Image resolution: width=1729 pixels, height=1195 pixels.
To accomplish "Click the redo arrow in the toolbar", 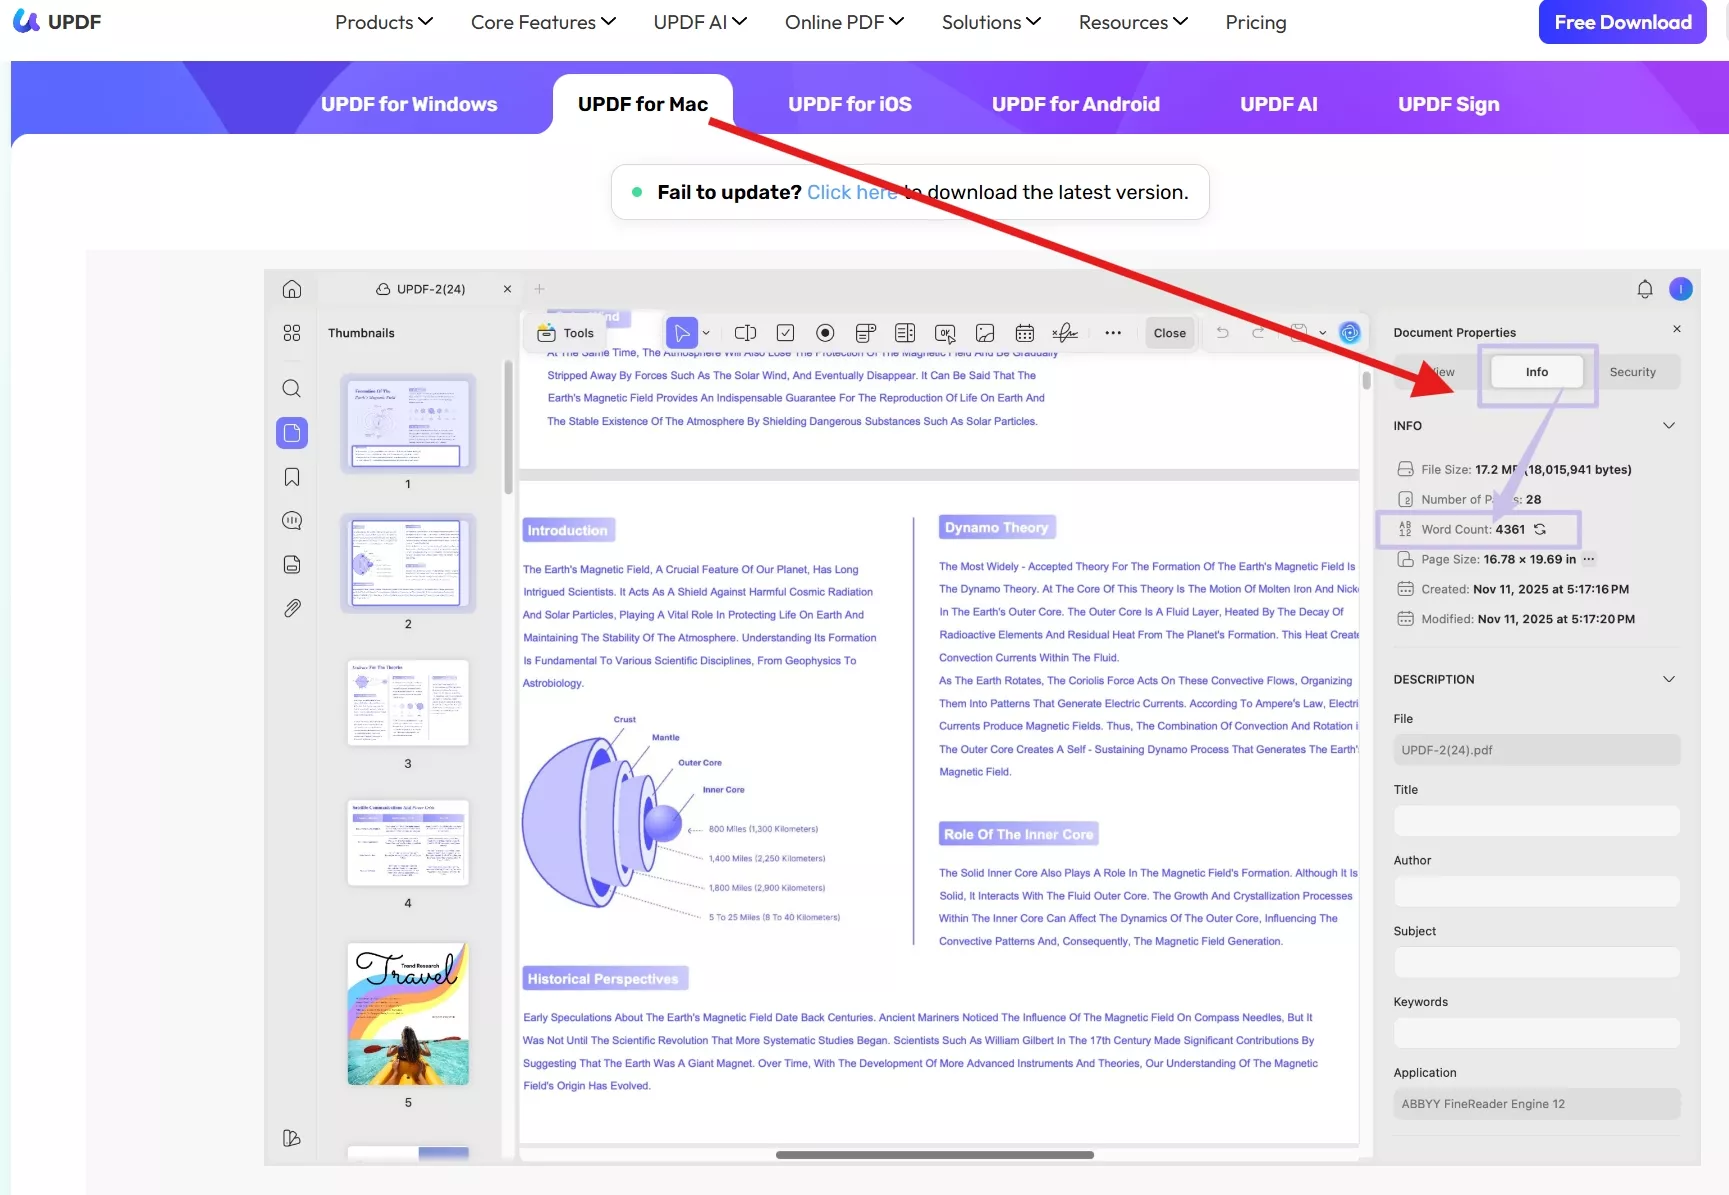I will click(1259, 333).
